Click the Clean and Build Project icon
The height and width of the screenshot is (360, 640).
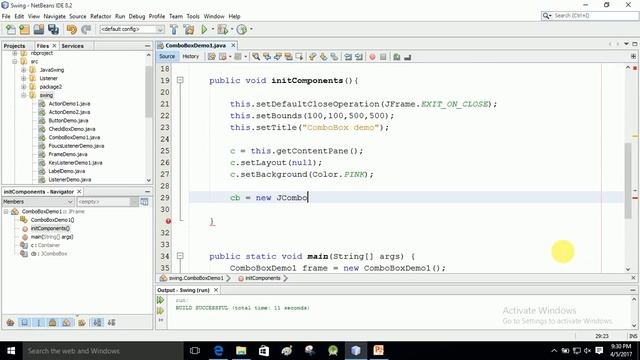(x=189, y=29)
